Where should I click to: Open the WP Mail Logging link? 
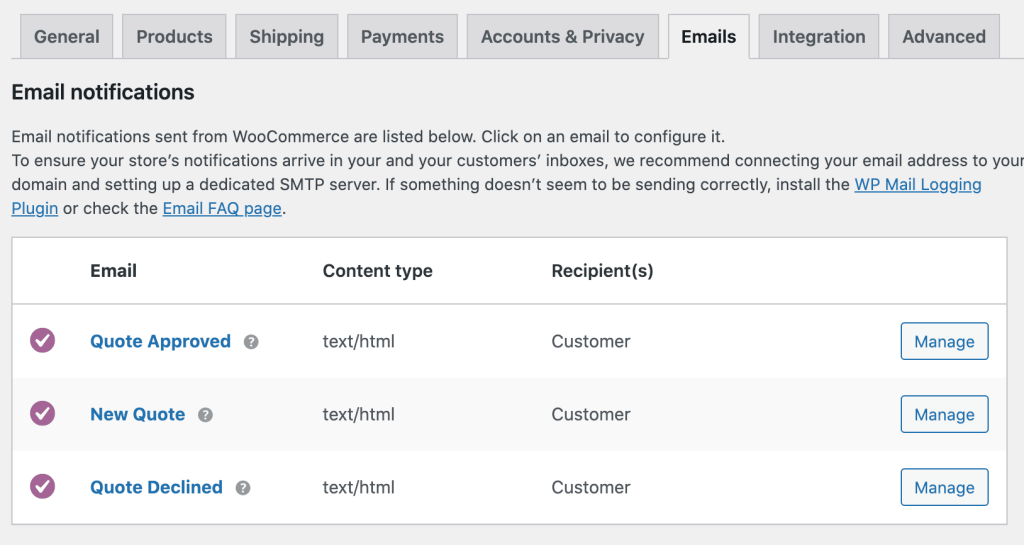918,185
